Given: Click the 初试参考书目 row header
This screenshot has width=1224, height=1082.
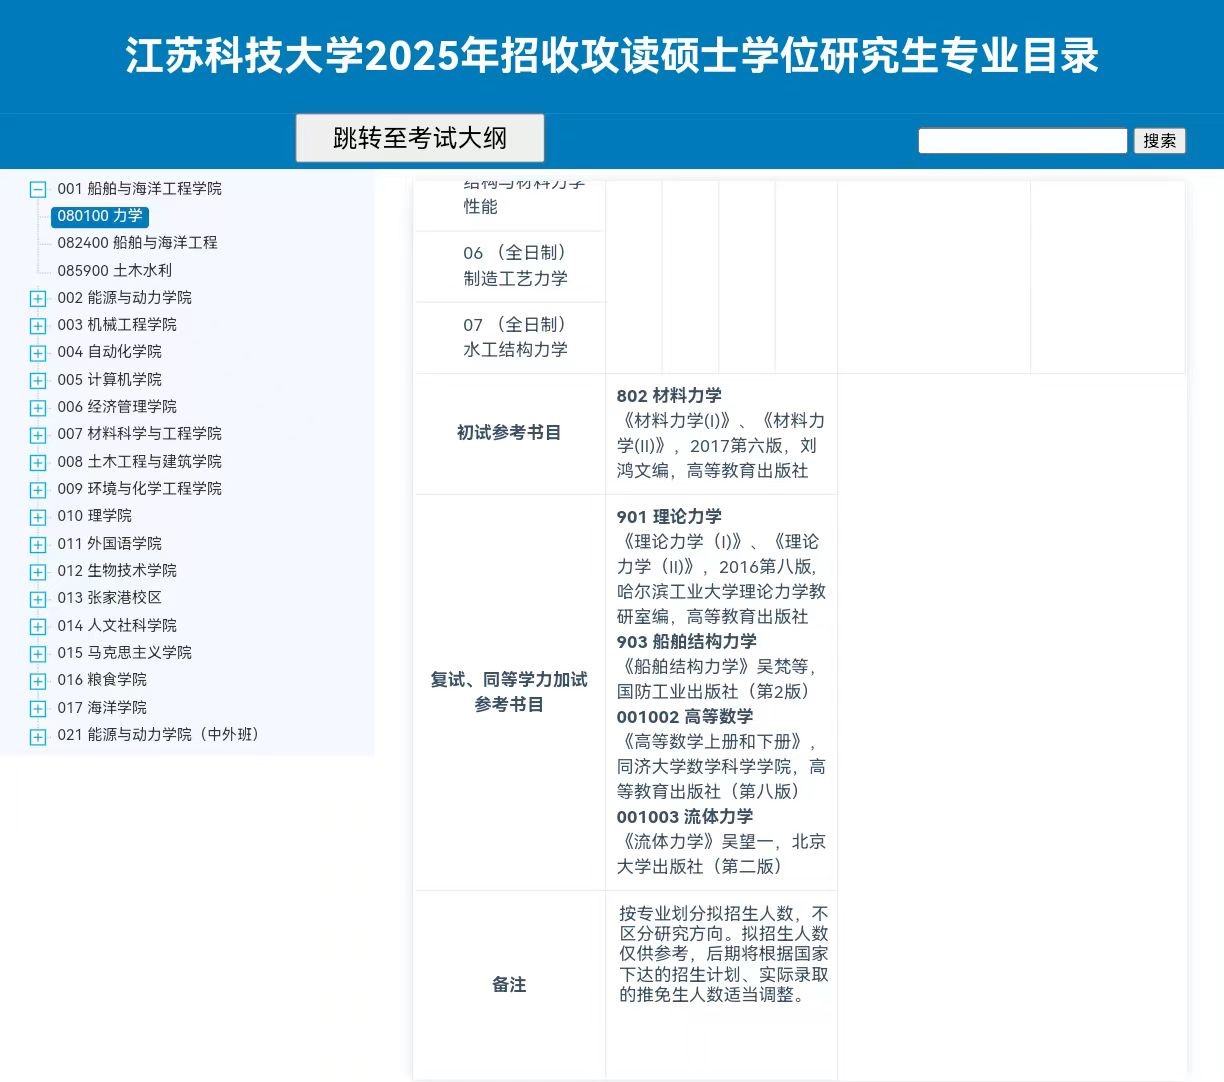Looking at the screenshot, I should [x=509, y=433].
